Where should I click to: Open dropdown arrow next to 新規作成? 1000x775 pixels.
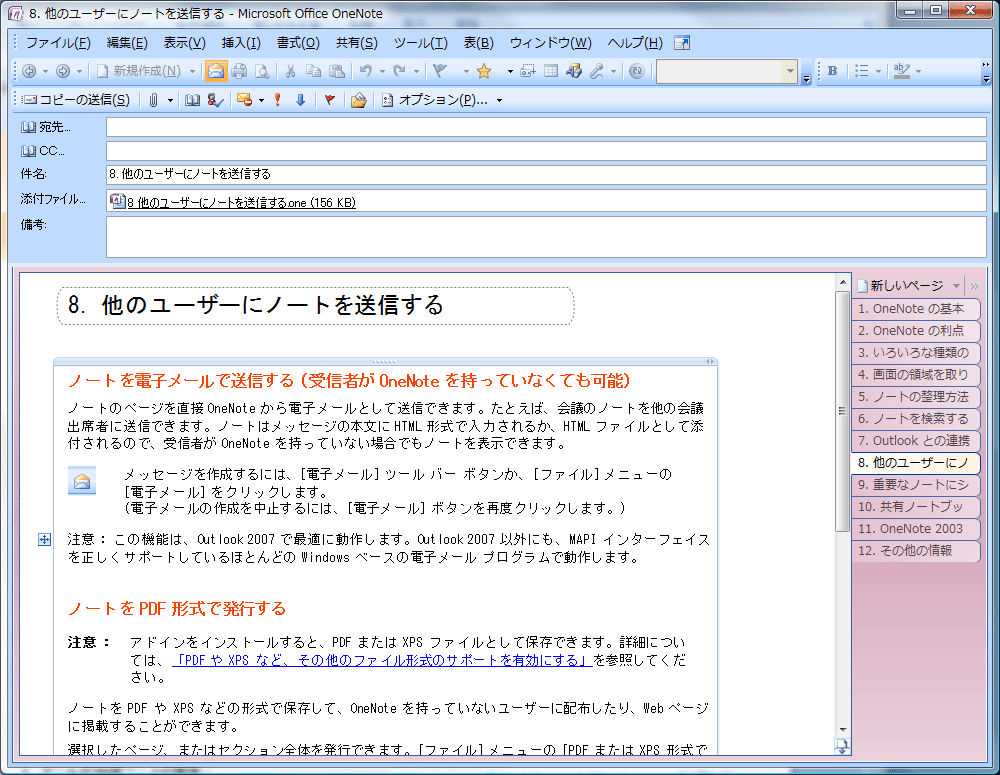(192, 71)
